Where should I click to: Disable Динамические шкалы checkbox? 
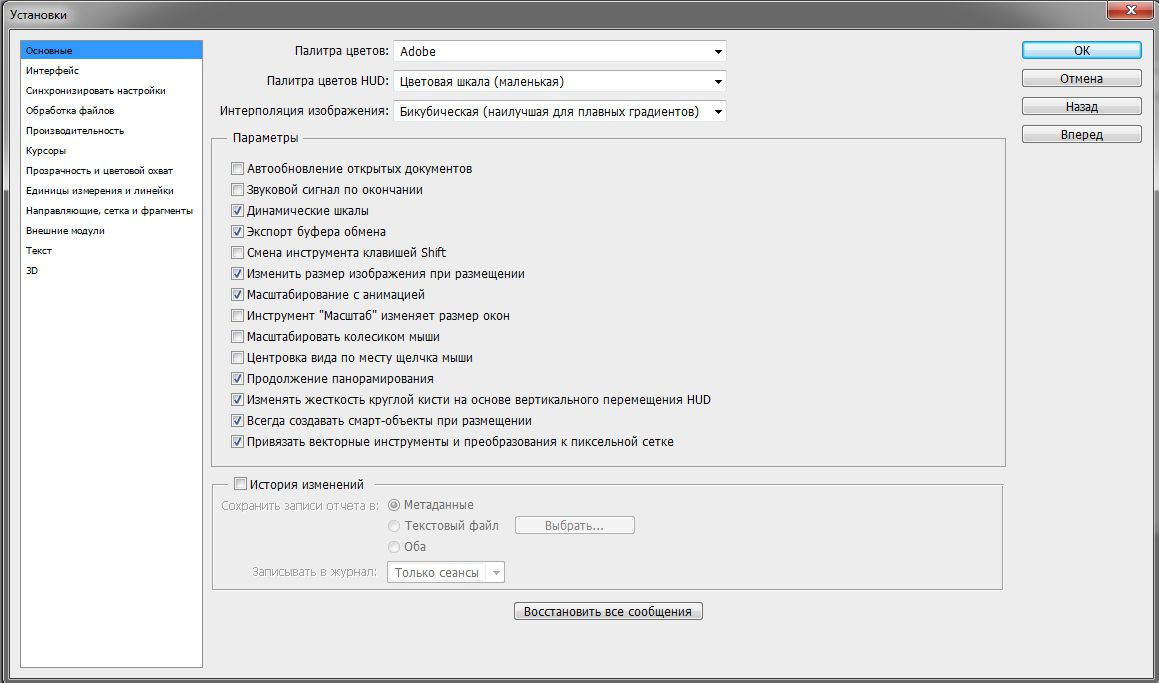[238, 211]
